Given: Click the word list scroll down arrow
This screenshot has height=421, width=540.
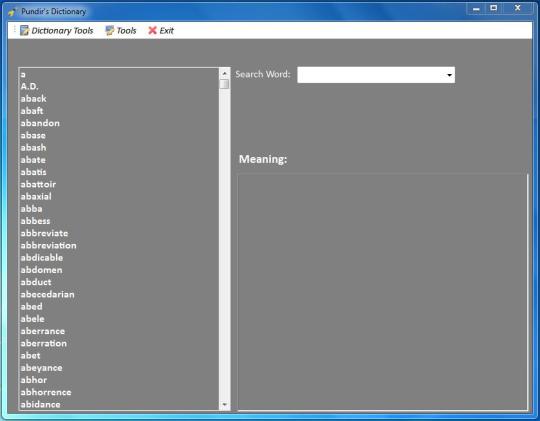Looking at the screenshot, I should pos(225,404).
